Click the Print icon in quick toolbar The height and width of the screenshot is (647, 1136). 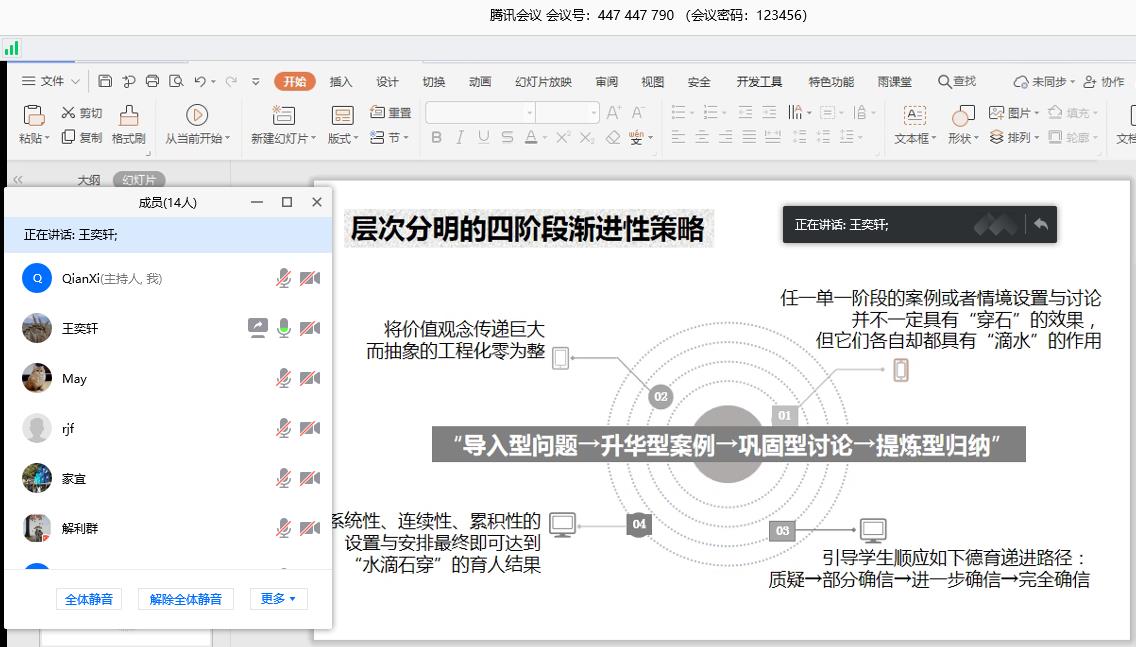pos(152,82)
